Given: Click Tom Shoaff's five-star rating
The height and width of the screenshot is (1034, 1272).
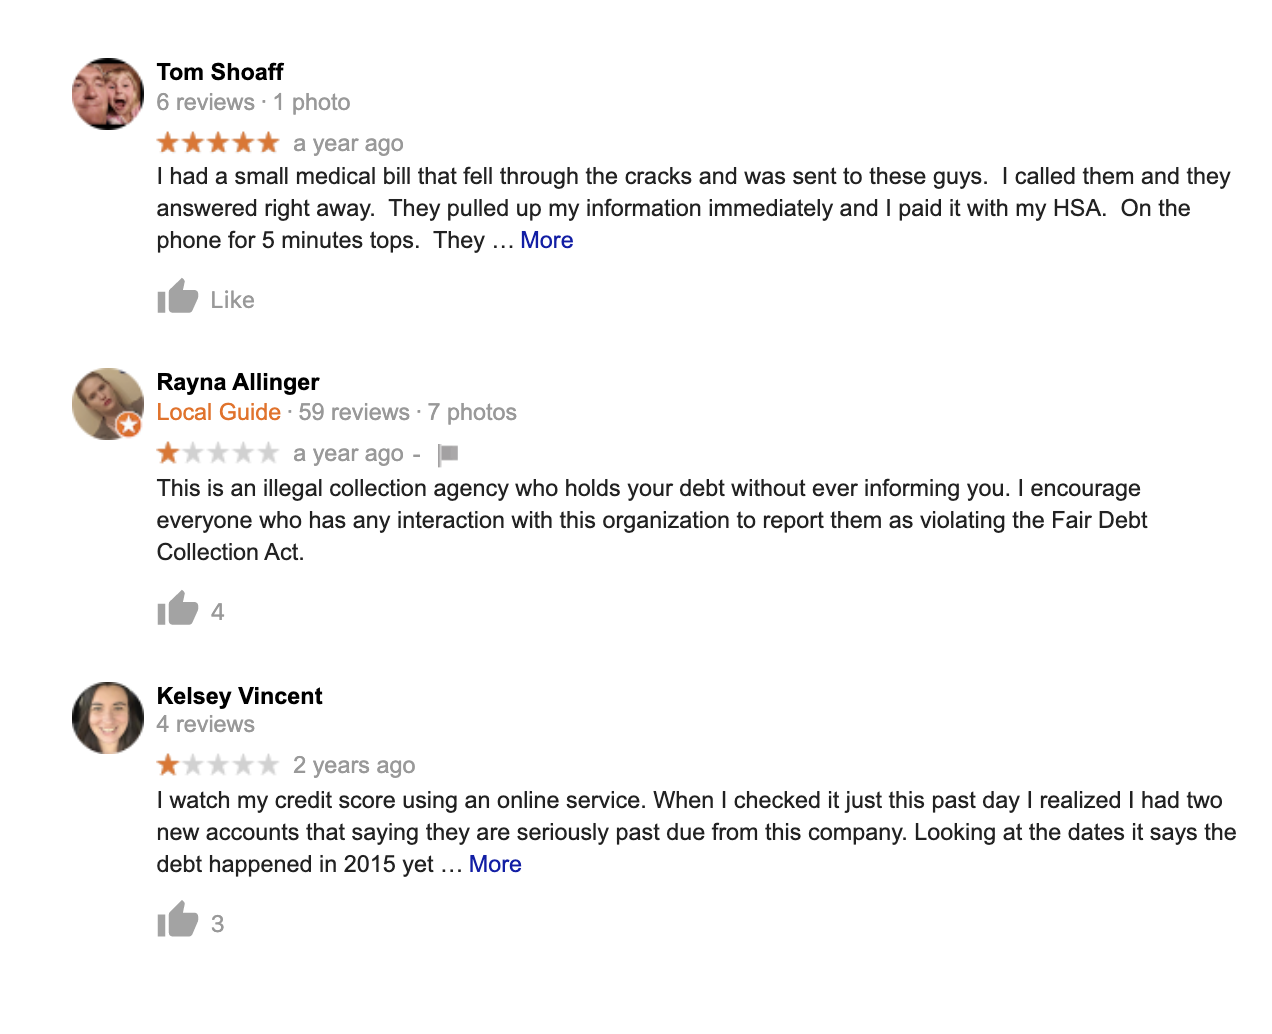Looking at the screenshot, I should coord(218,143).
